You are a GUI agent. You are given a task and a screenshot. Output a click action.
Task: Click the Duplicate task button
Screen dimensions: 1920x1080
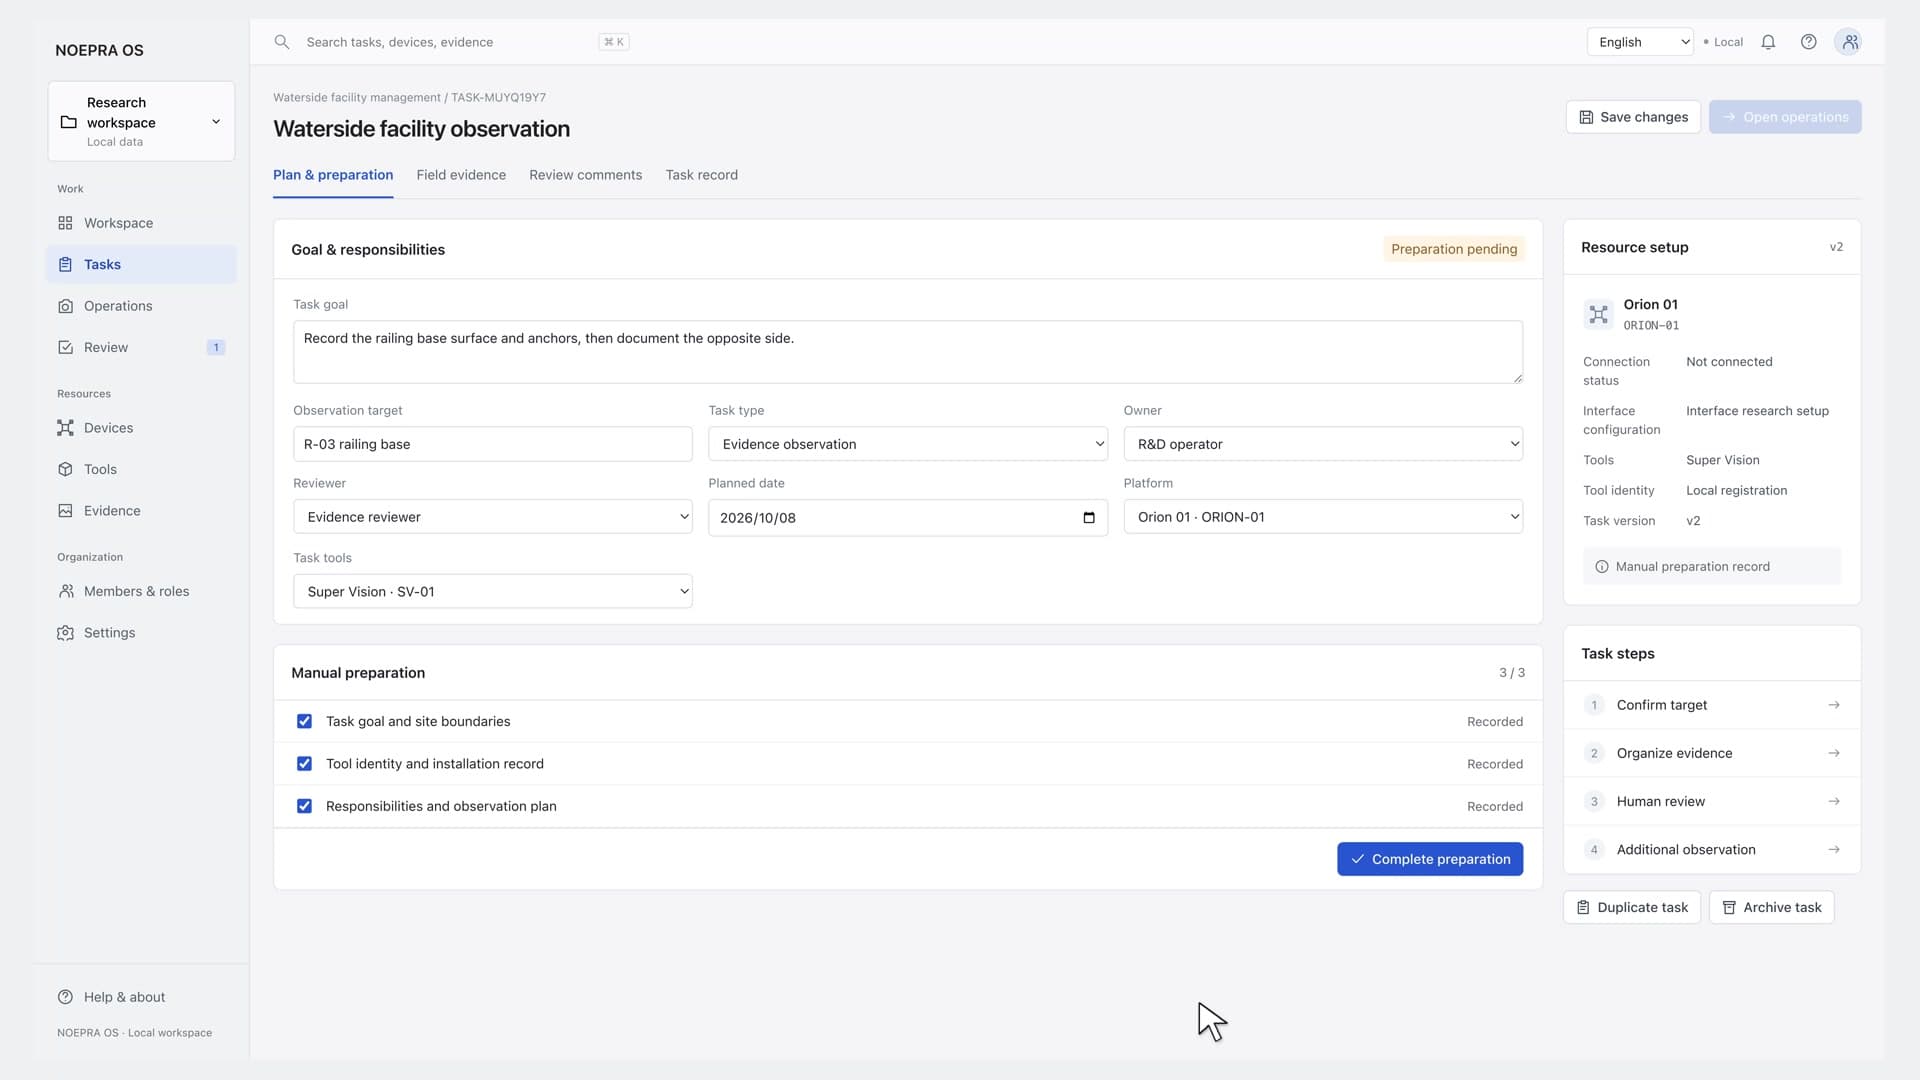tap(1632, 908)
